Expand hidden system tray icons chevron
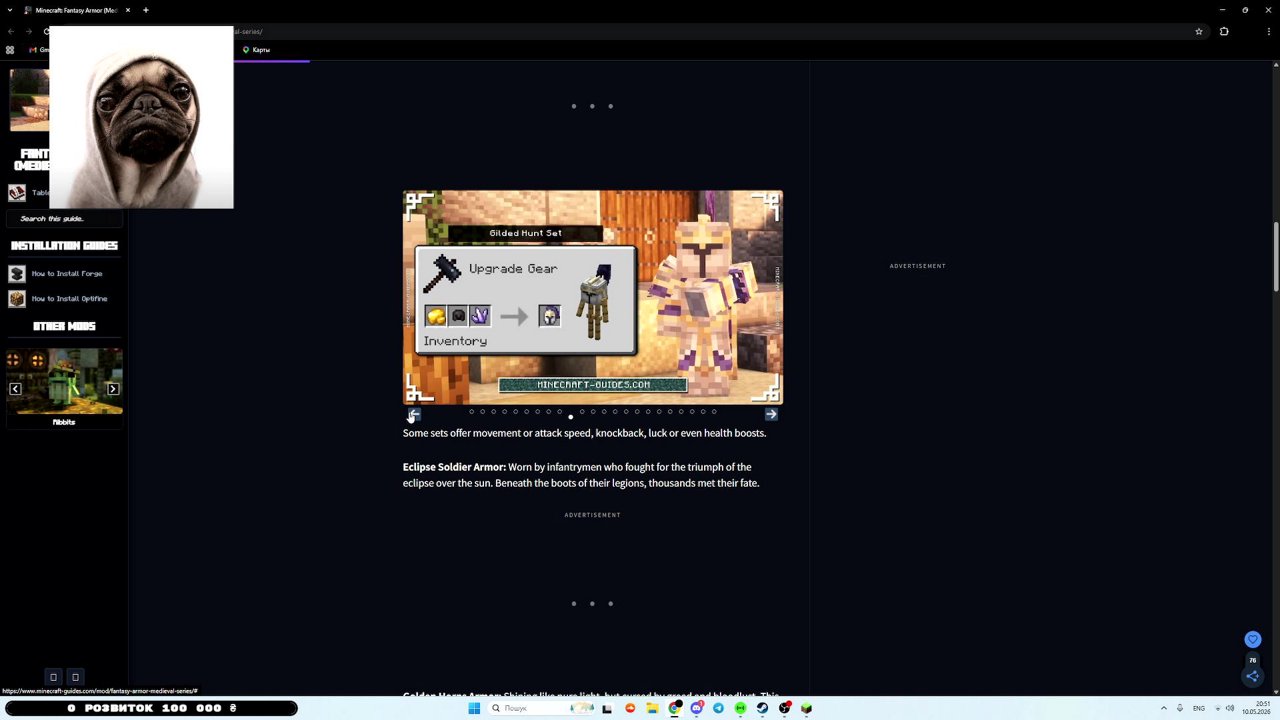This screenshot has width=1280, height=720. (1163, 708)
